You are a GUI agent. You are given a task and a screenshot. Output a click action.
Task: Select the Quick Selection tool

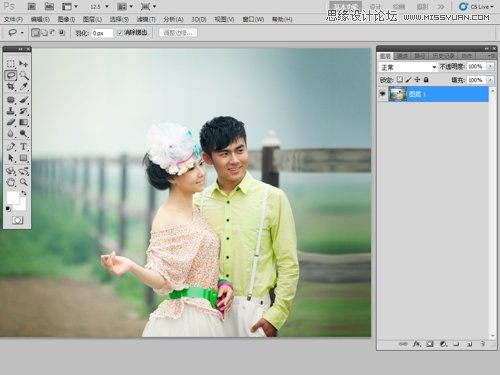coord(23,75)
